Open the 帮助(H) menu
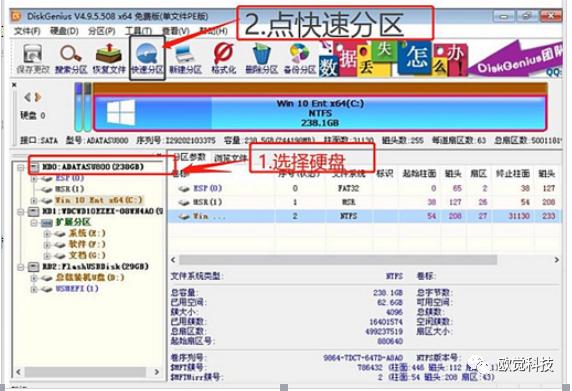Image resolution: width=572 pixels, height=391 pixels. pos(213,31)
